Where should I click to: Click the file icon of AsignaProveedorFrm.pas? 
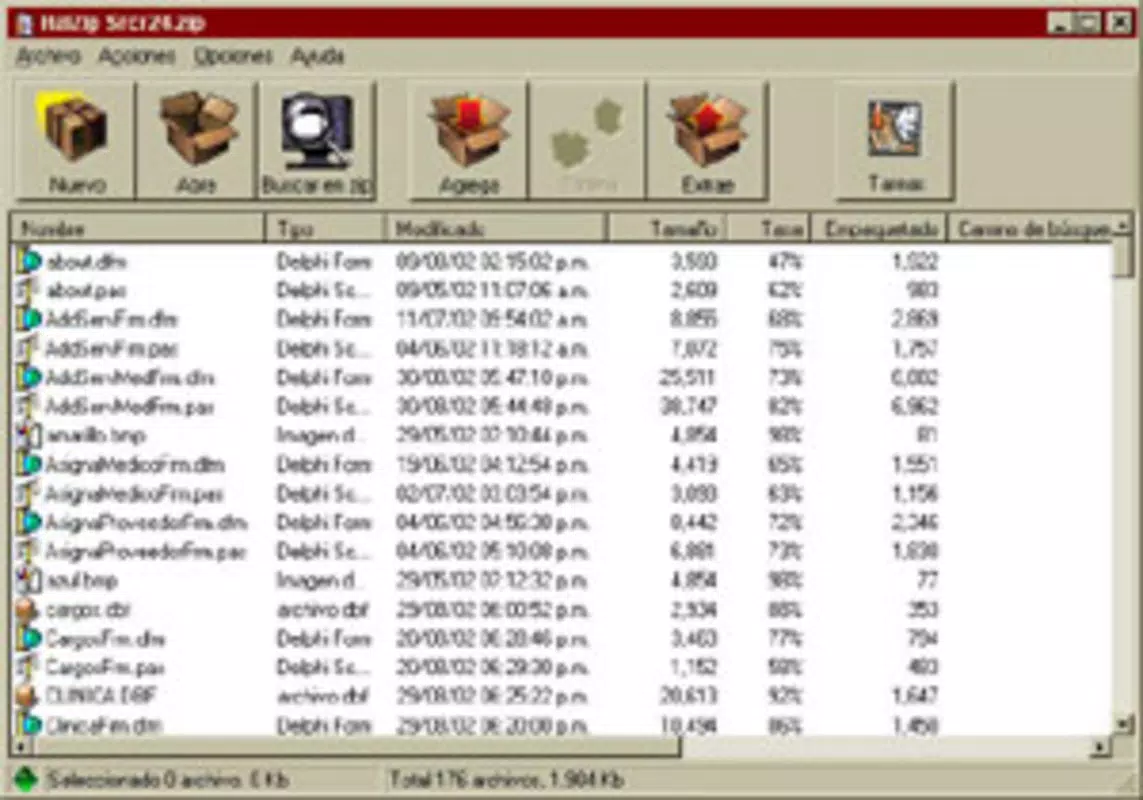pos(28,551)
